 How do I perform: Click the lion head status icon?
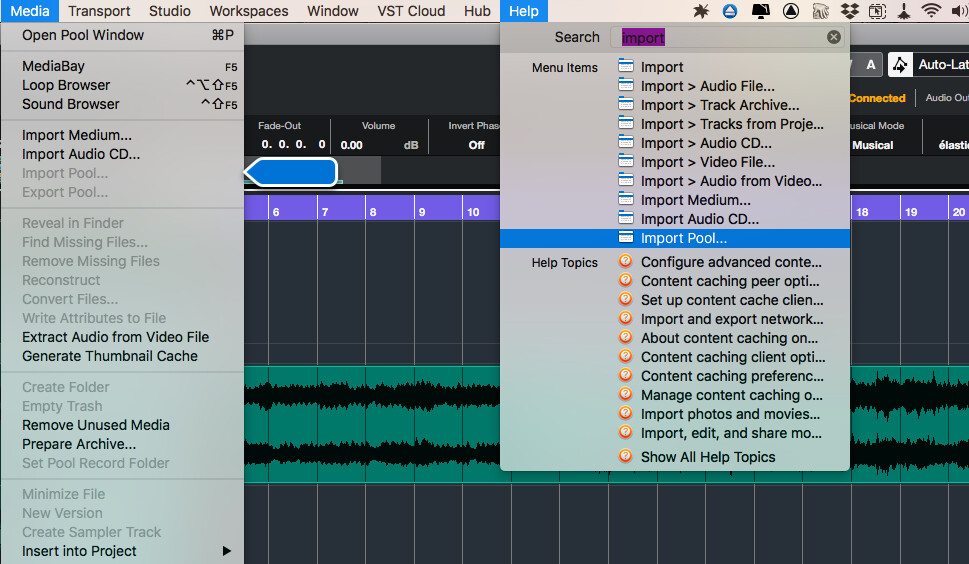(821, 11)
